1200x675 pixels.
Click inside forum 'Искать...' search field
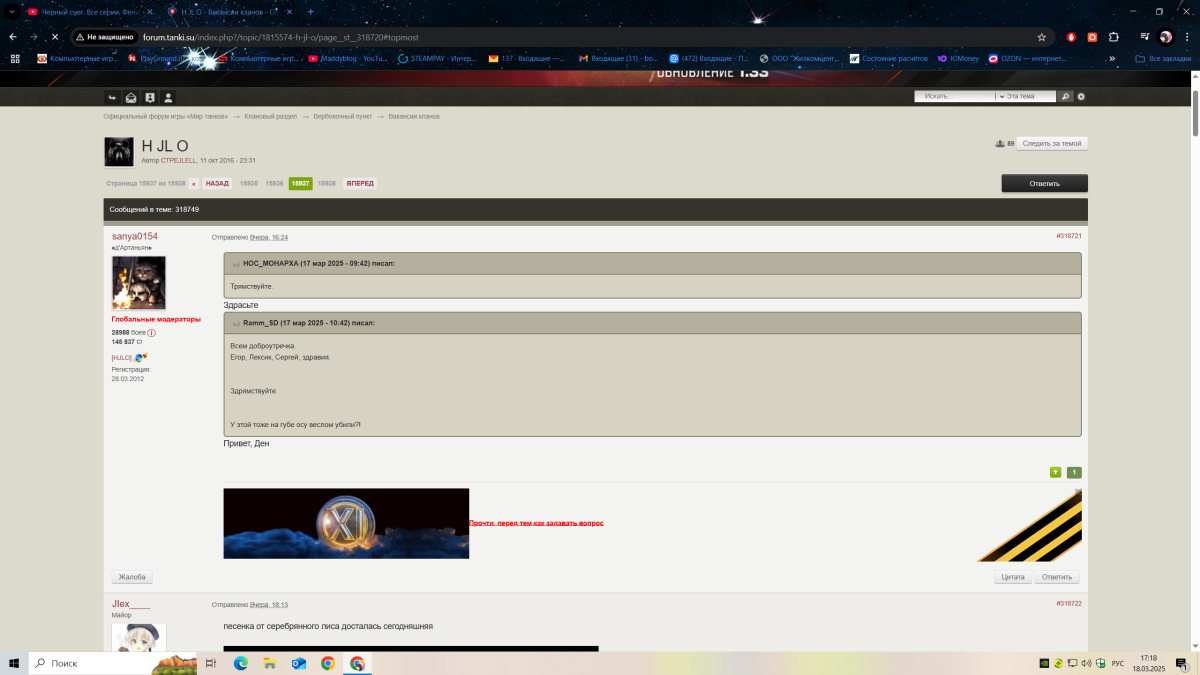[x=955, y=97]
